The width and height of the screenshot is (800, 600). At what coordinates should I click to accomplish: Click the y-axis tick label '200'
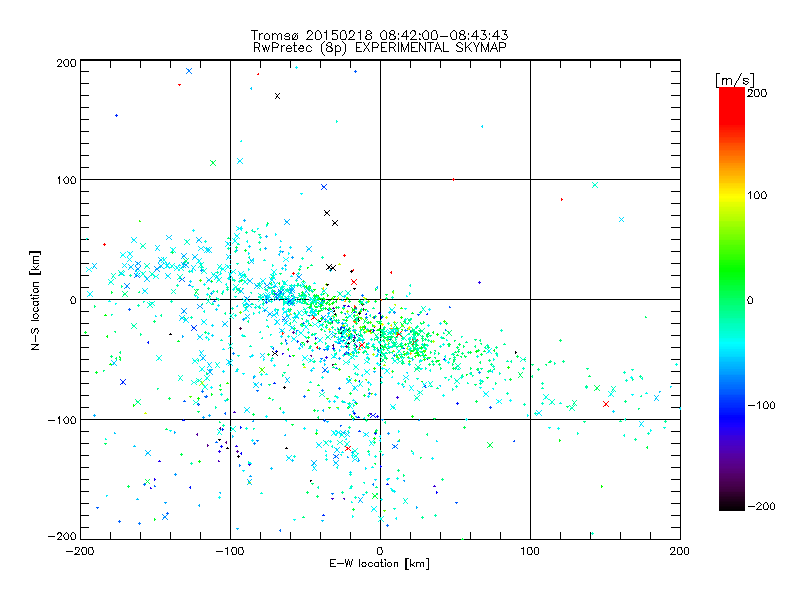tap(67, 63)
